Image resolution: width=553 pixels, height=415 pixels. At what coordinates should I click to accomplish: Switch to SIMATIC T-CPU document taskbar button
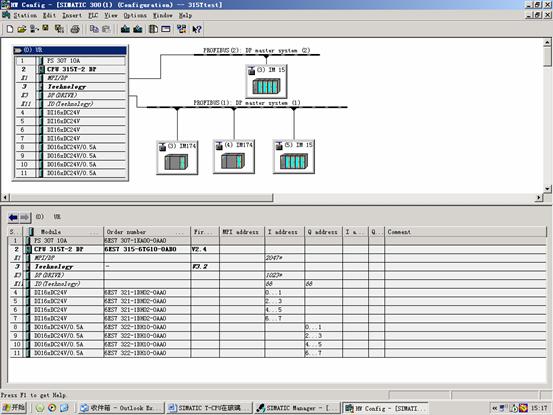[209, 408]
